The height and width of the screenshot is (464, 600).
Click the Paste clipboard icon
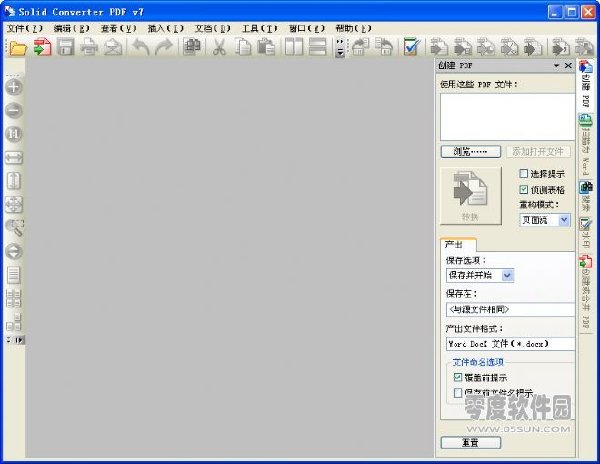click(x=266, y=48)
